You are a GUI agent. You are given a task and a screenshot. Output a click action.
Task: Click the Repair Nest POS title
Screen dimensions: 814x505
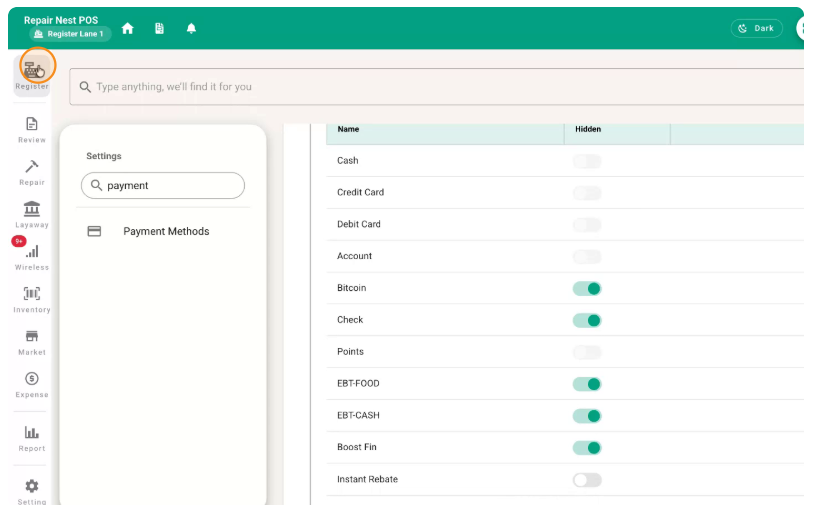coord(61,20)
